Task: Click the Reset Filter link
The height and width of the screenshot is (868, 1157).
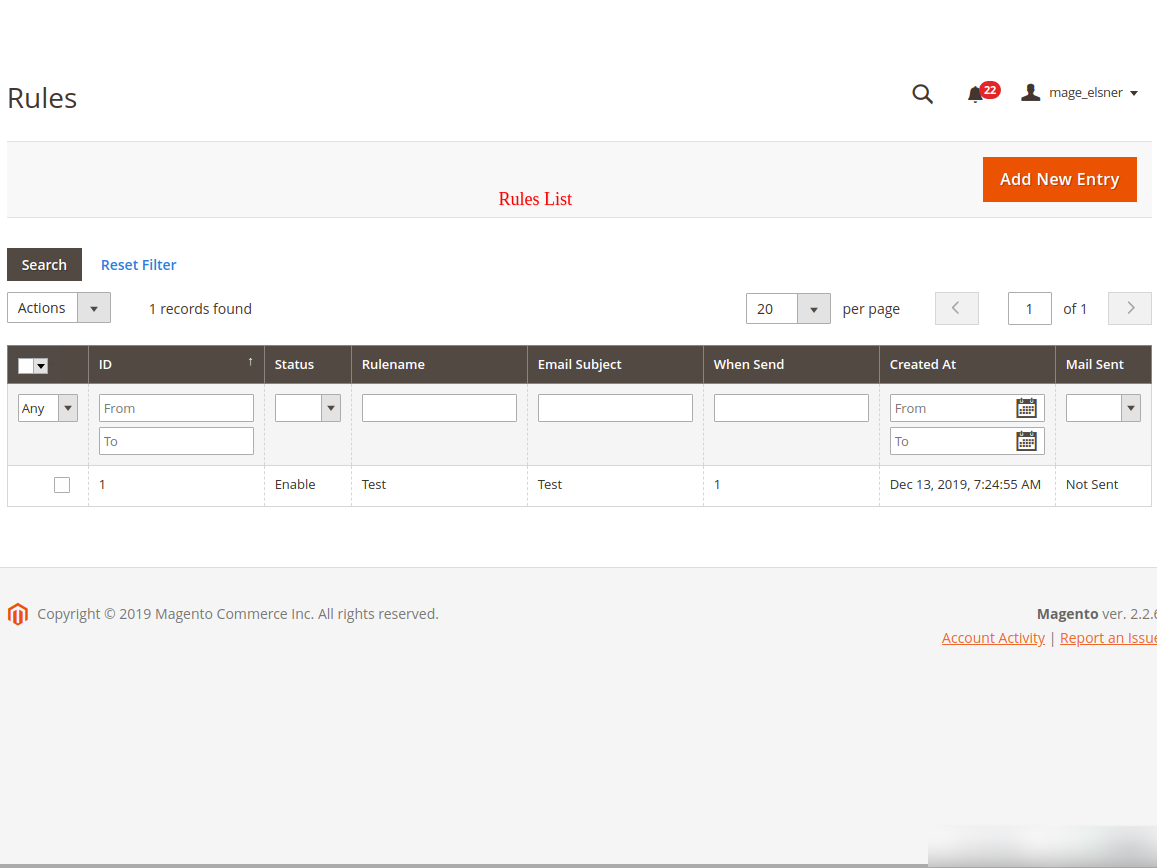Action: [139, 265]
